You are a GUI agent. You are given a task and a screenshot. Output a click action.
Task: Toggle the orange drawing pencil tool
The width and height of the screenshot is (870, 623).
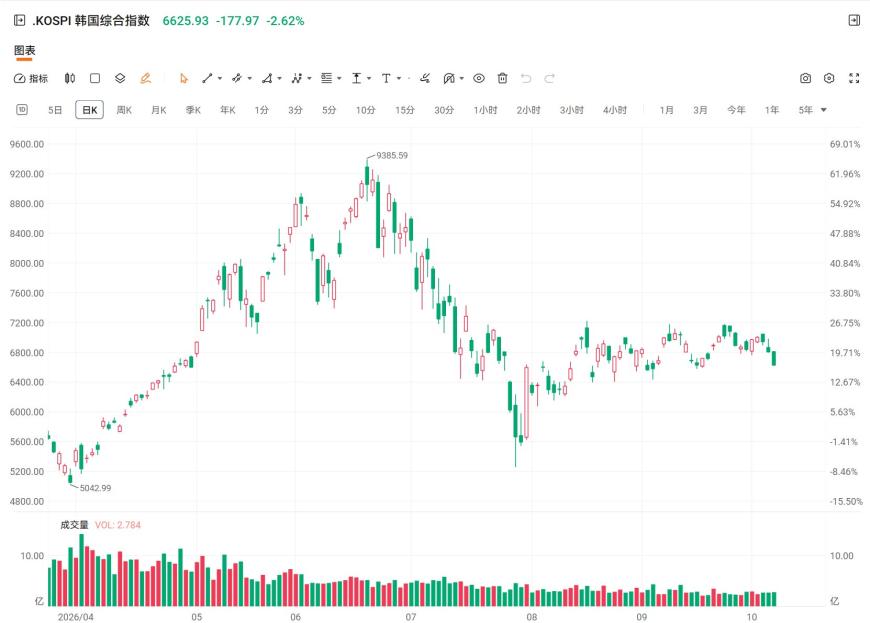[x=145, y=78]
